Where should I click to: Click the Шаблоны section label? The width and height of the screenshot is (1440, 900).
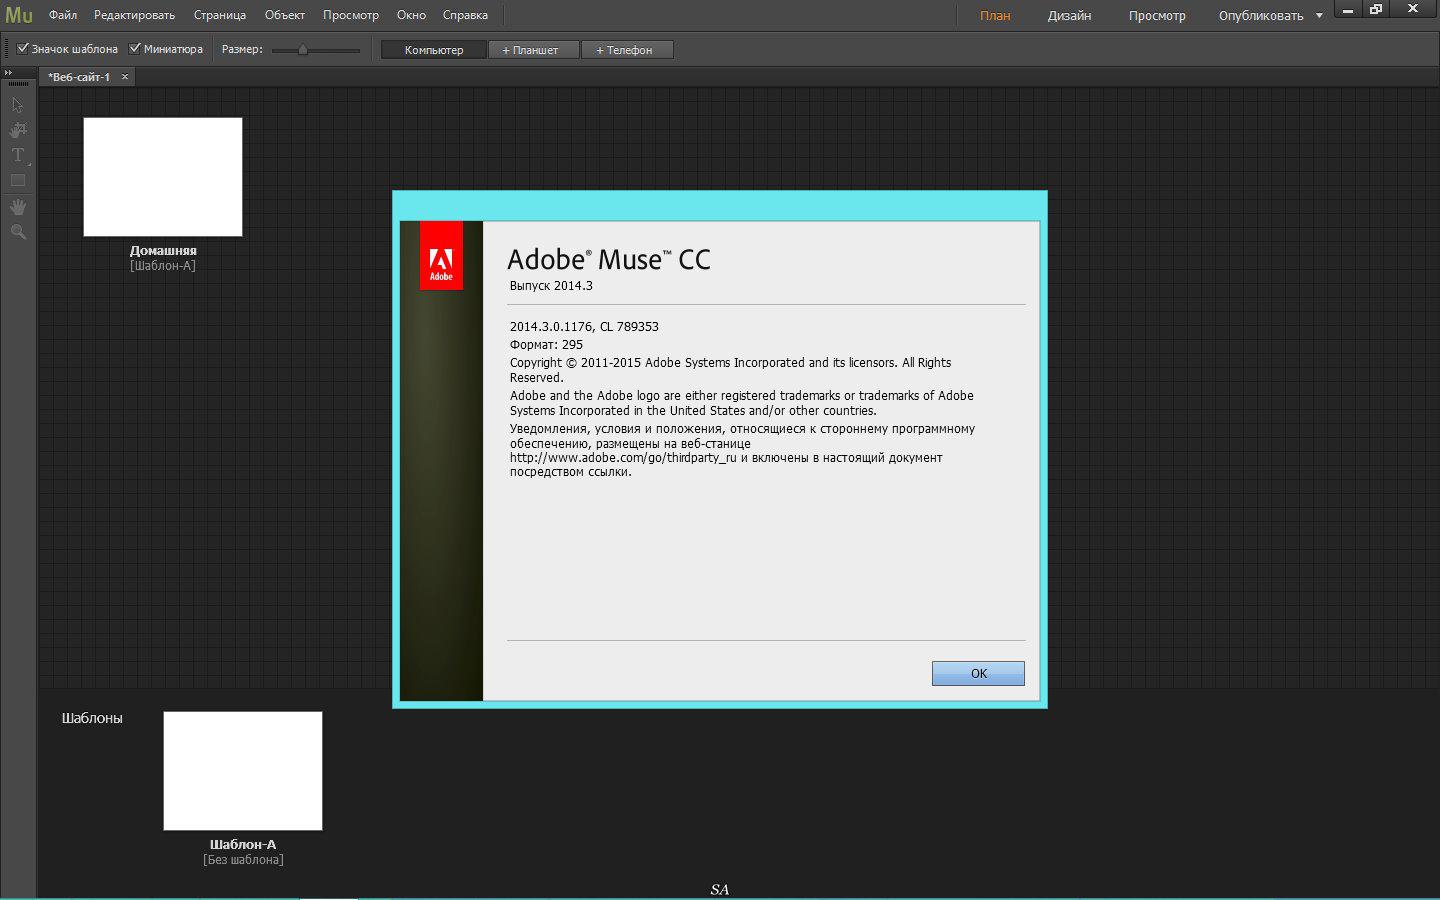click(92, 718)
